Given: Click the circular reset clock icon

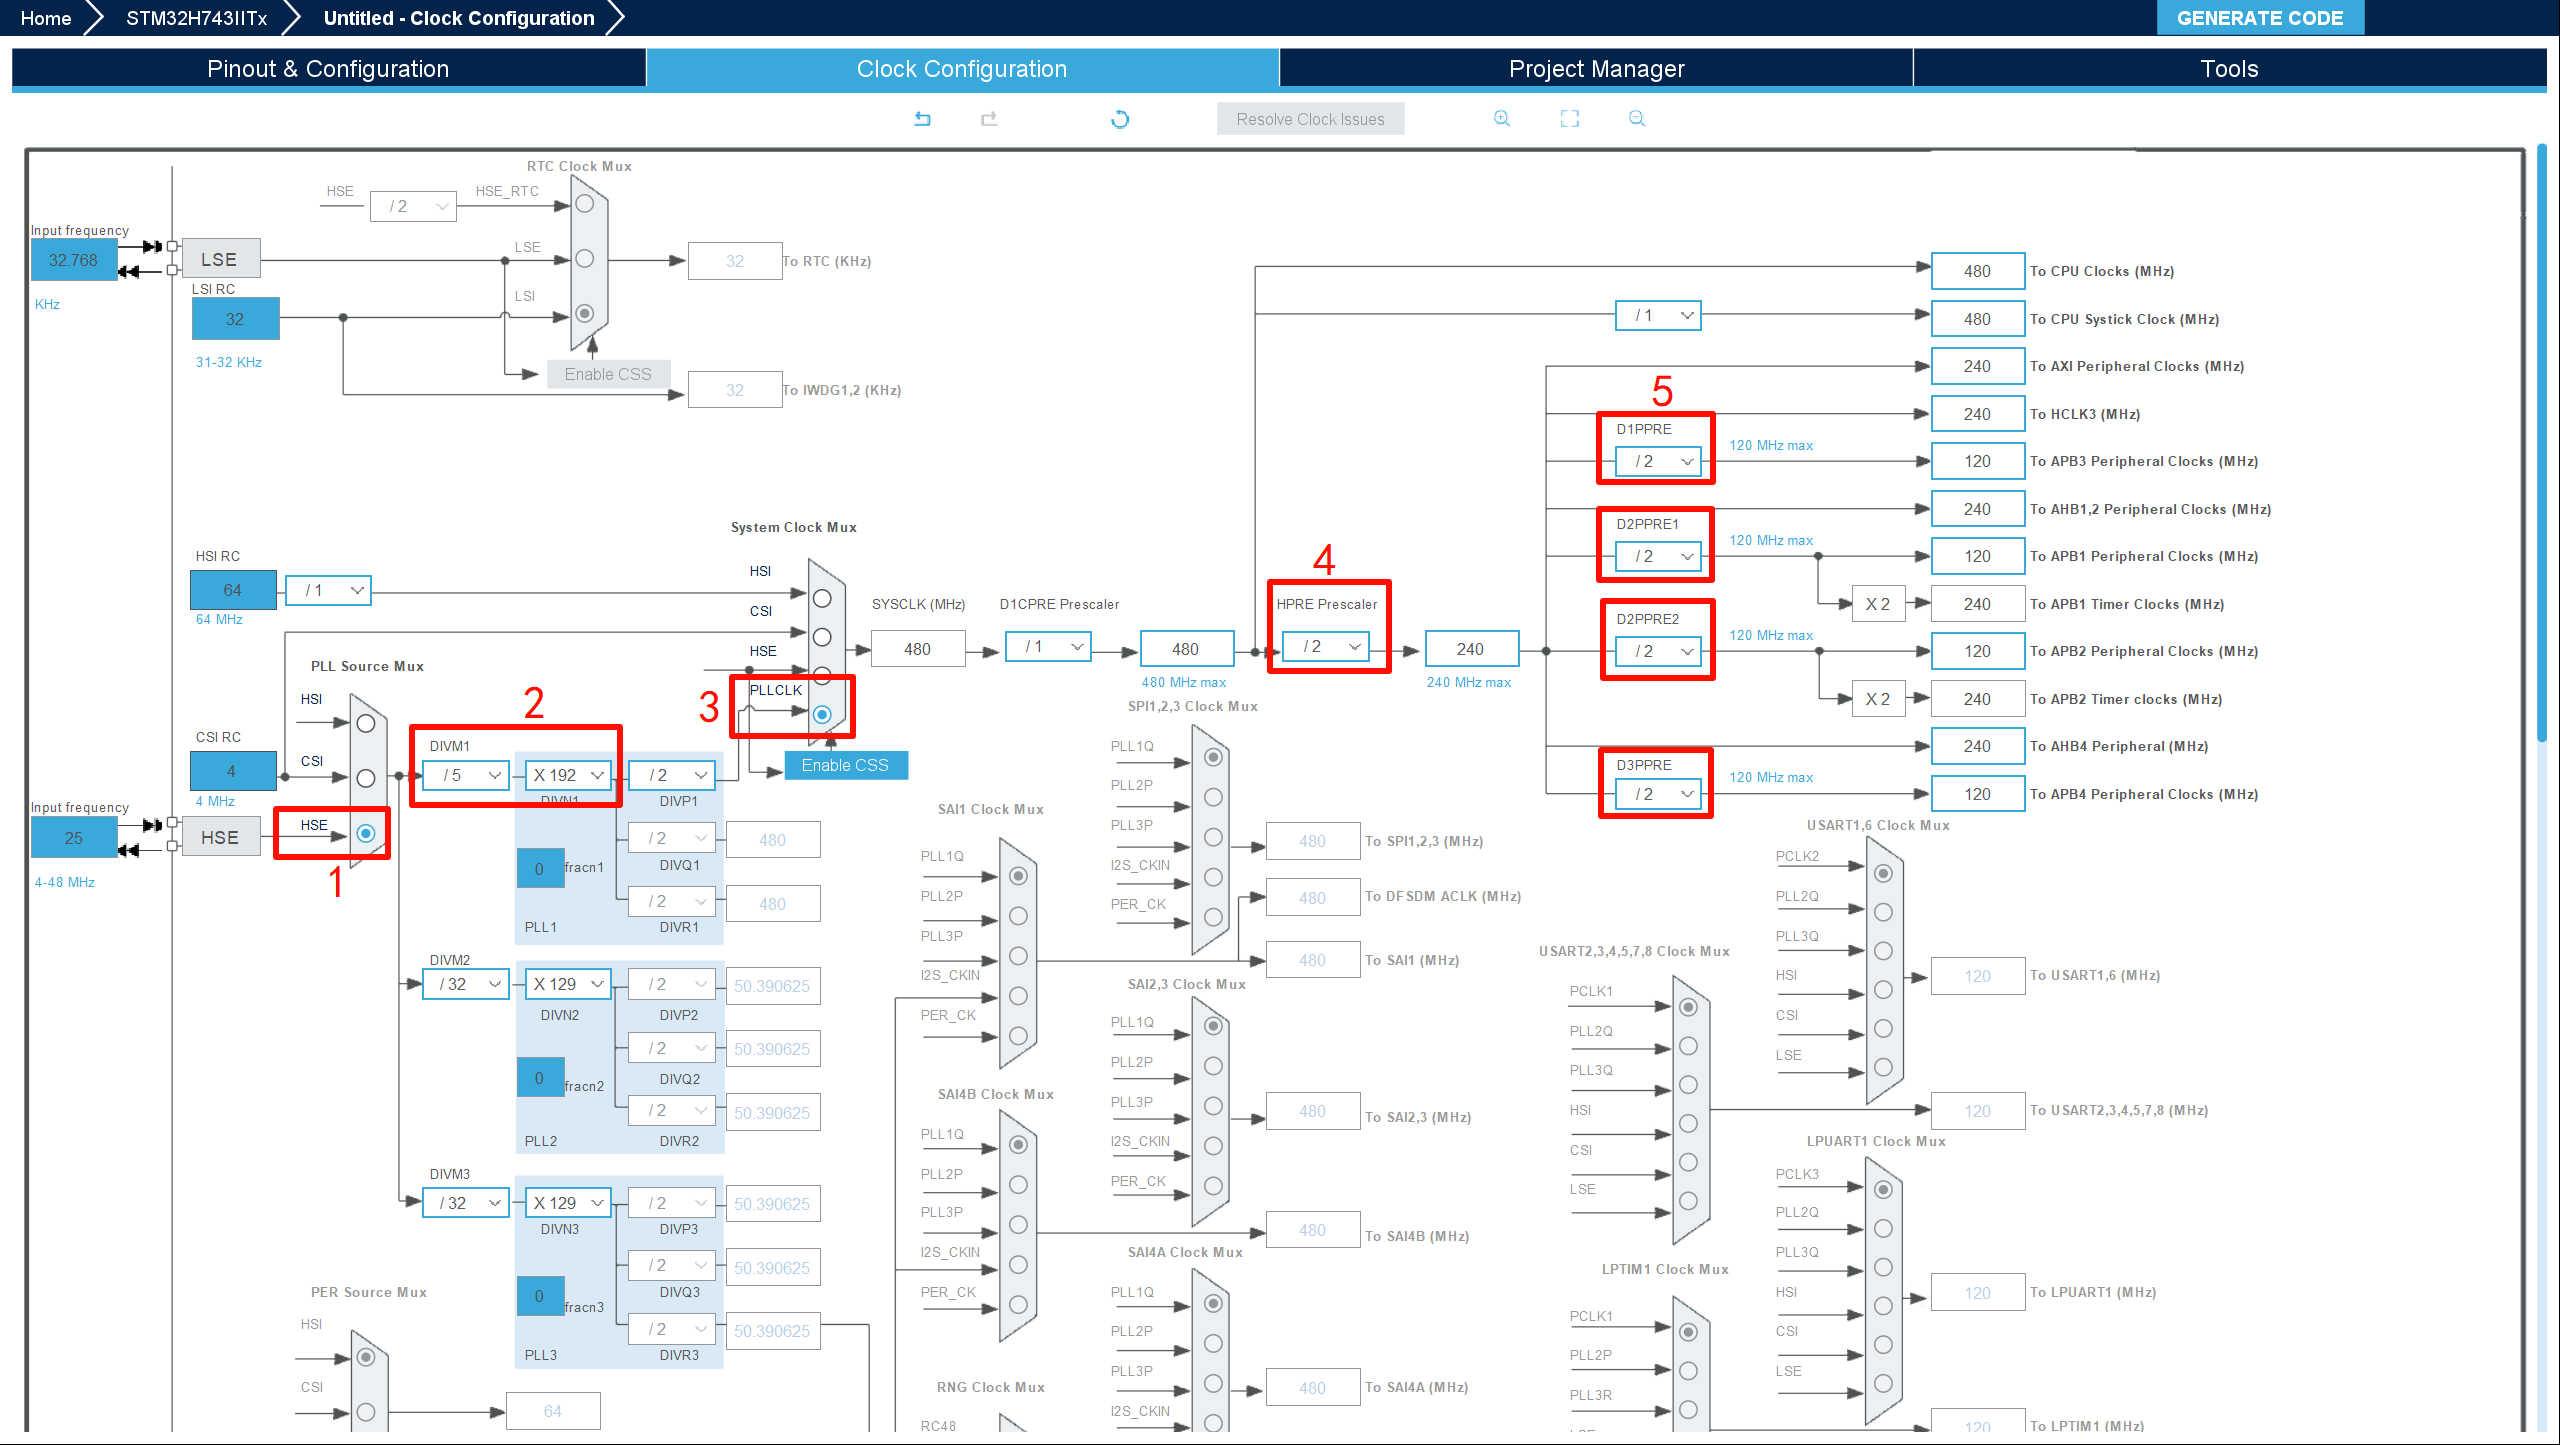Looking at the screenshot, I should (x=1120, y=119).
